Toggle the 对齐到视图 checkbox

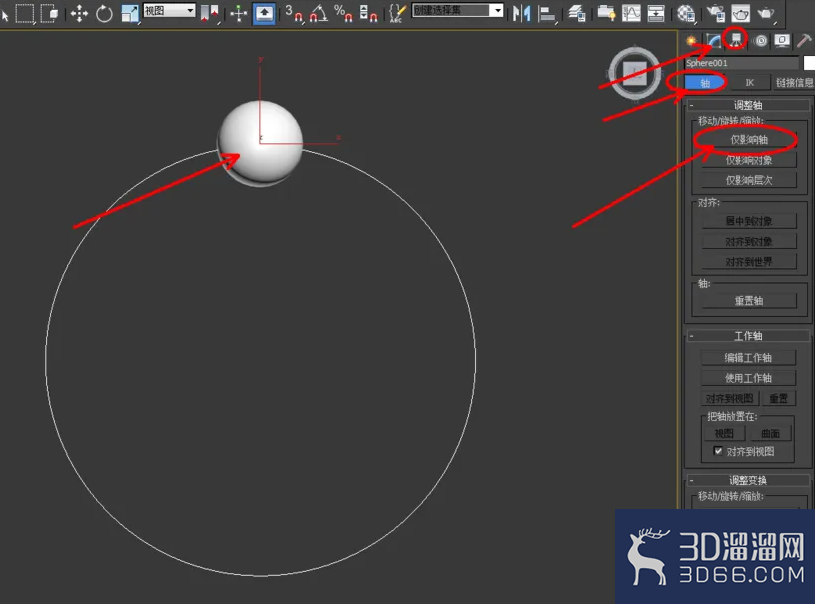(x=718, y=451)
